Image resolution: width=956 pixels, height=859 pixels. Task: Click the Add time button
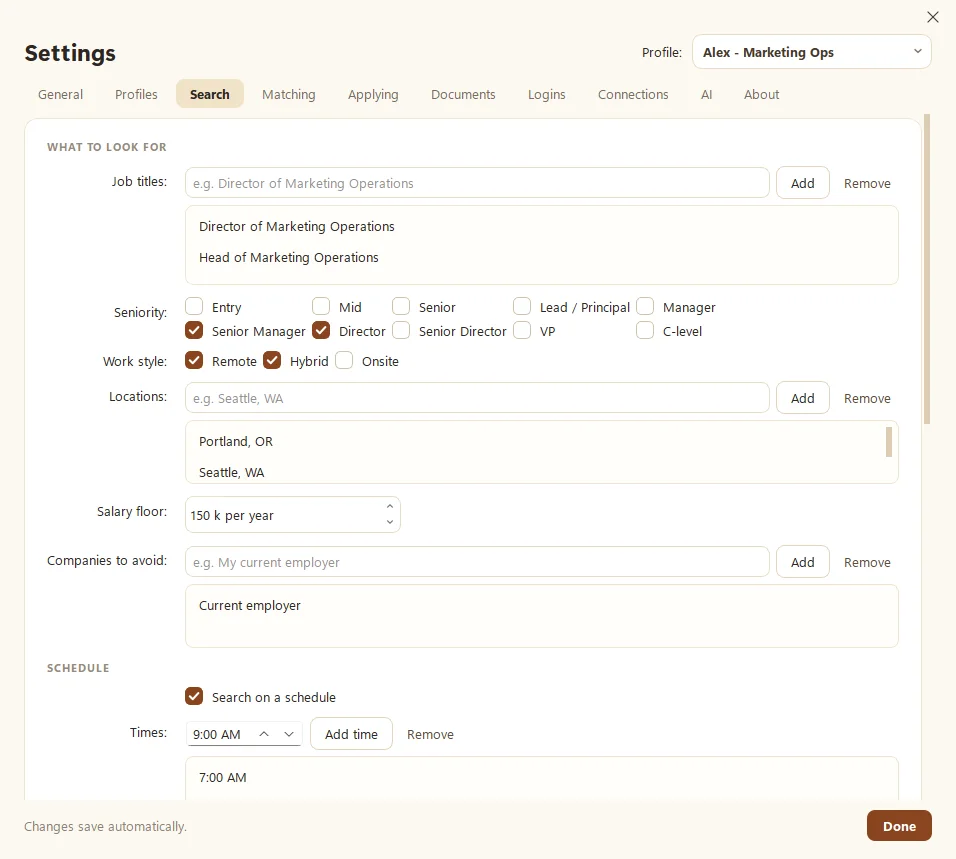click(x=351, y=734)
